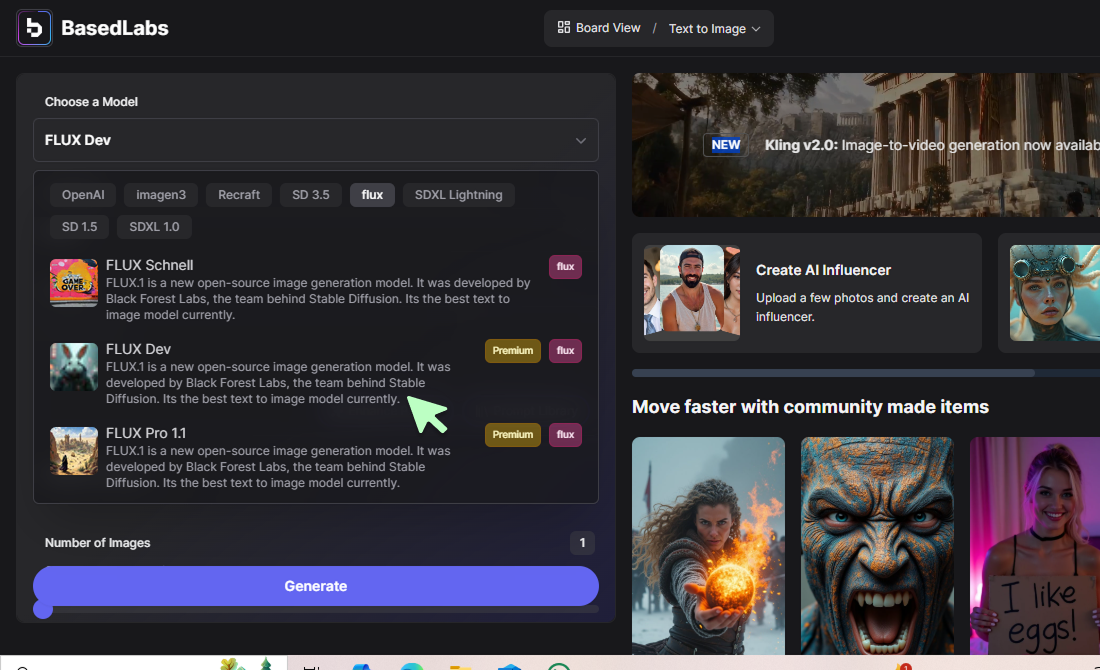Click the Premium badge on FLUX Pro 1.1
This screenshot has height=670, width=1100.
point(513,435)
